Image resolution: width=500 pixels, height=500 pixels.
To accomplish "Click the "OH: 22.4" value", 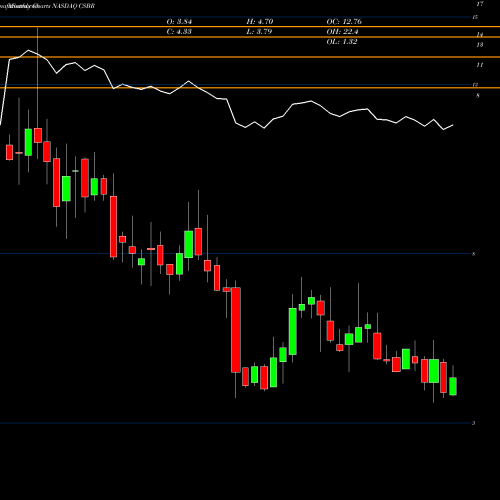I will click(x=342, y=32).
